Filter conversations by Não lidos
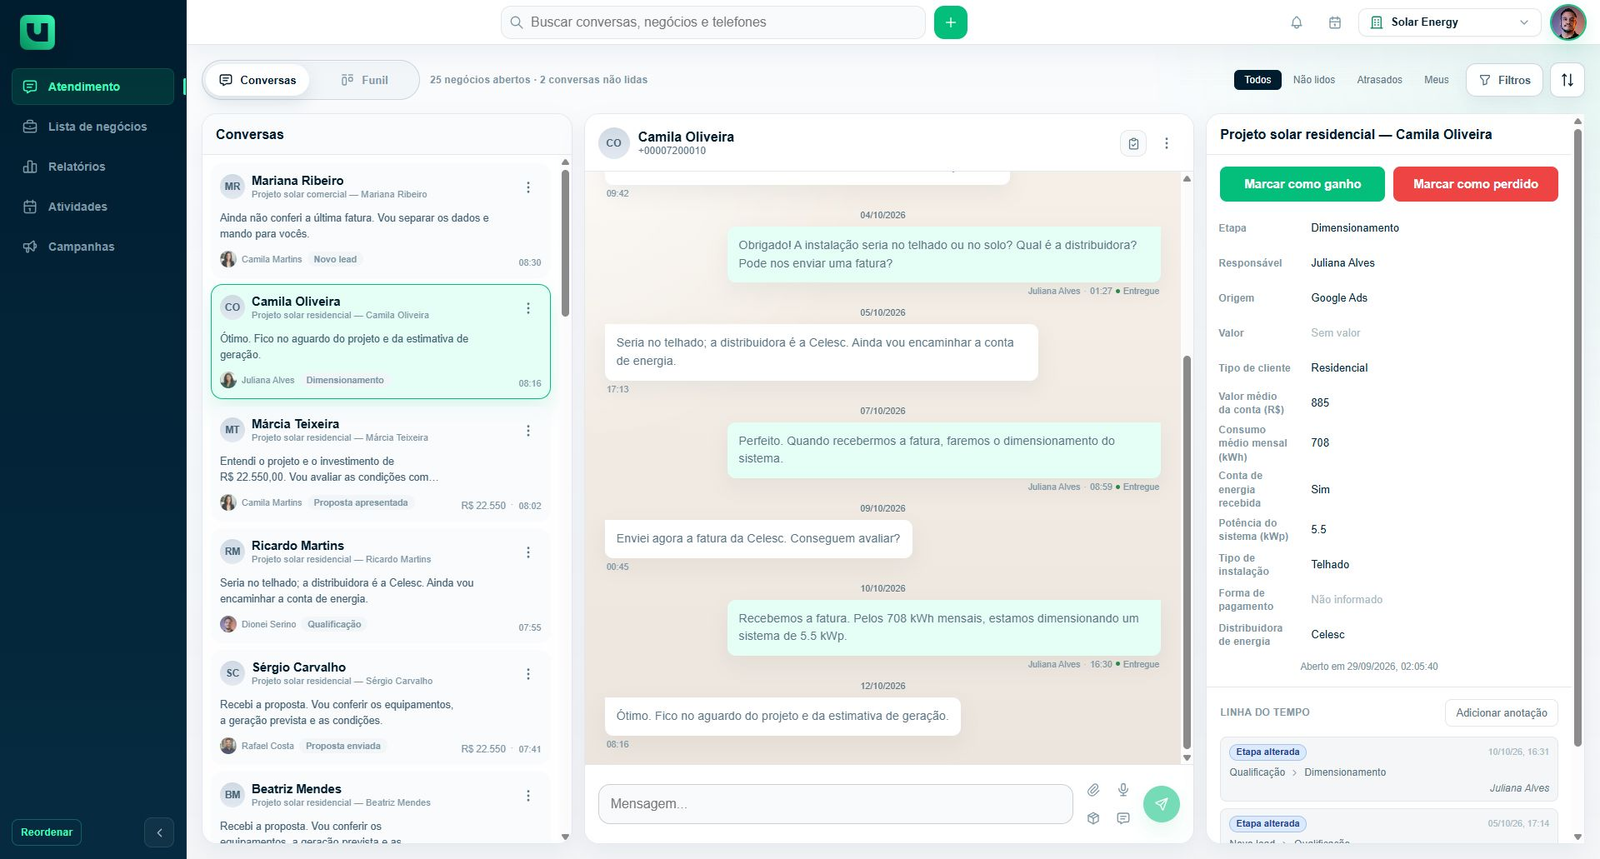The height and width of the screenshot is (859, 1600). click(x=1314, y=80)
